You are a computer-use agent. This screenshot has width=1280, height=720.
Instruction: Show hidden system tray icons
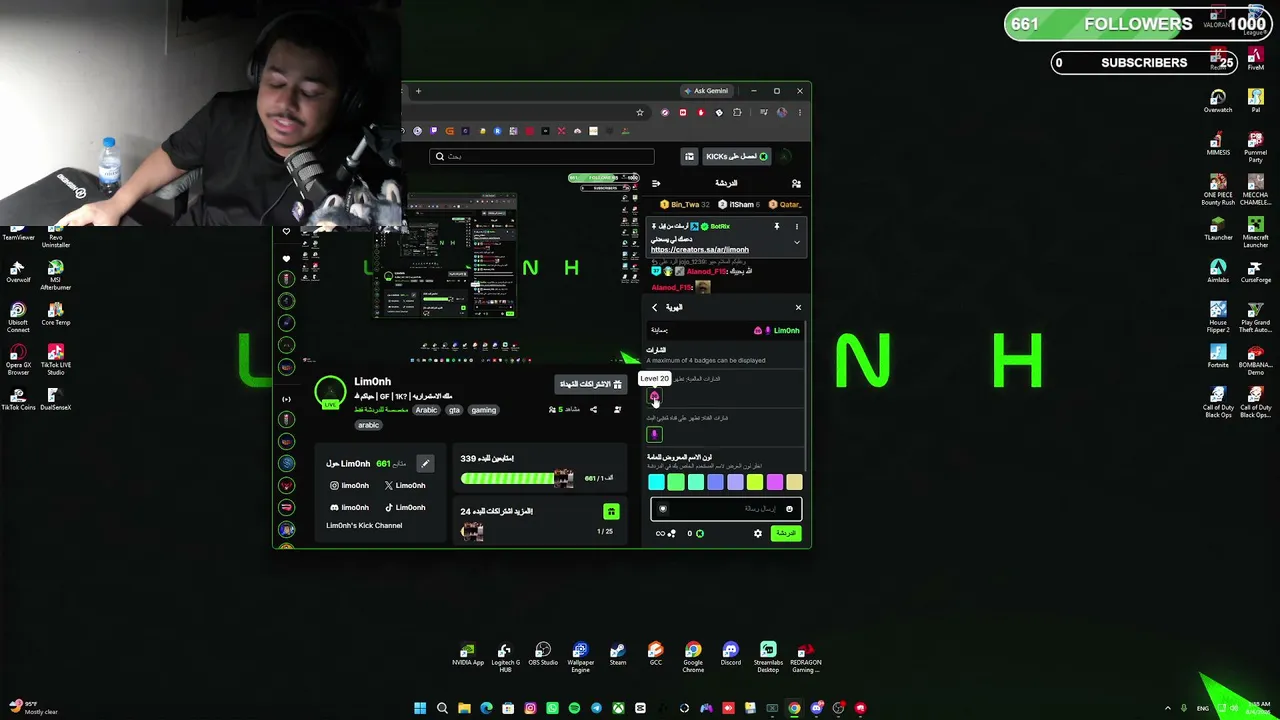tap(1167, 708)
